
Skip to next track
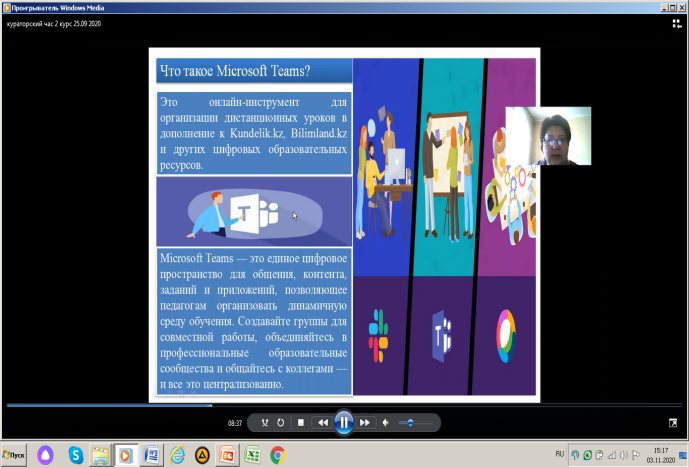tap(365, 423)
